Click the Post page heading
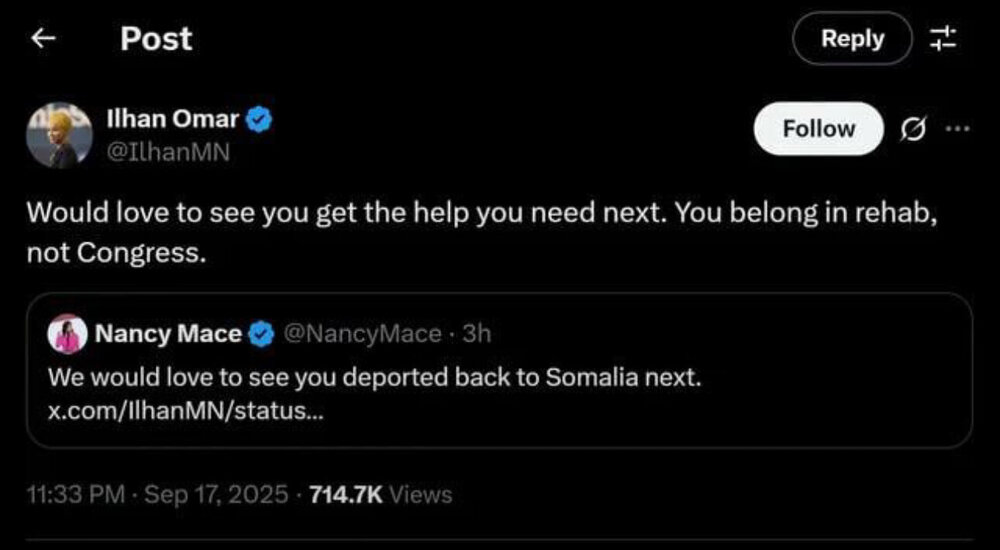 pos(156,39)
